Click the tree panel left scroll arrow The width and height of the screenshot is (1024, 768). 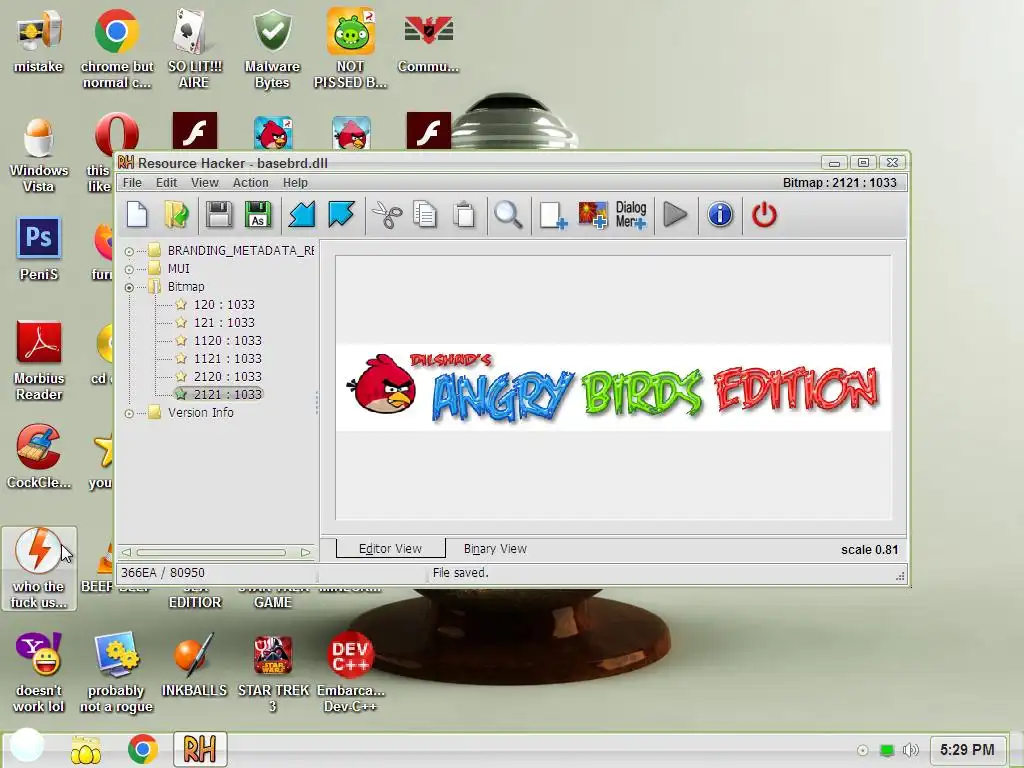pos(126,552)
